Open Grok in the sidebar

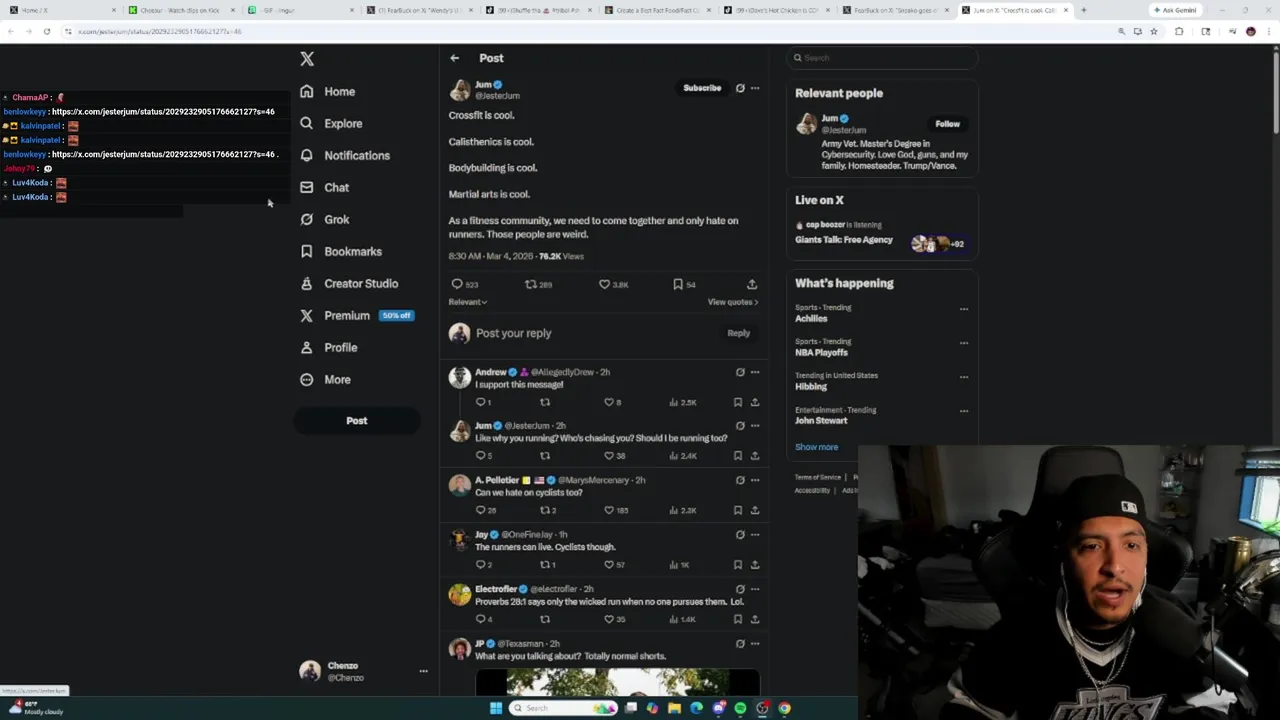pyautogui.click(x=324, y=219)
